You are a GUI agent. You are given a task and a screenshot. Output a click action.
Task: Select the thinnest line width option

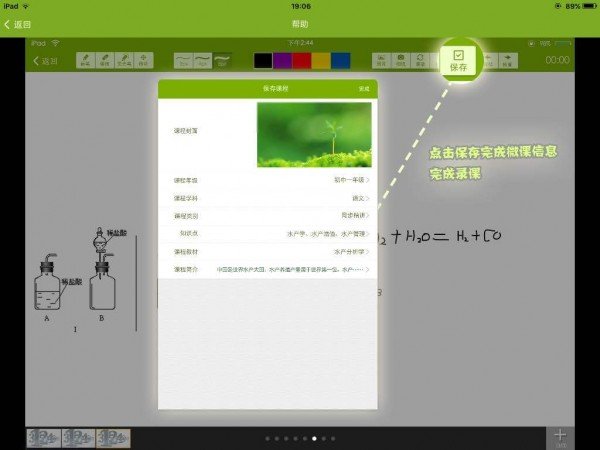click(183, 61)
